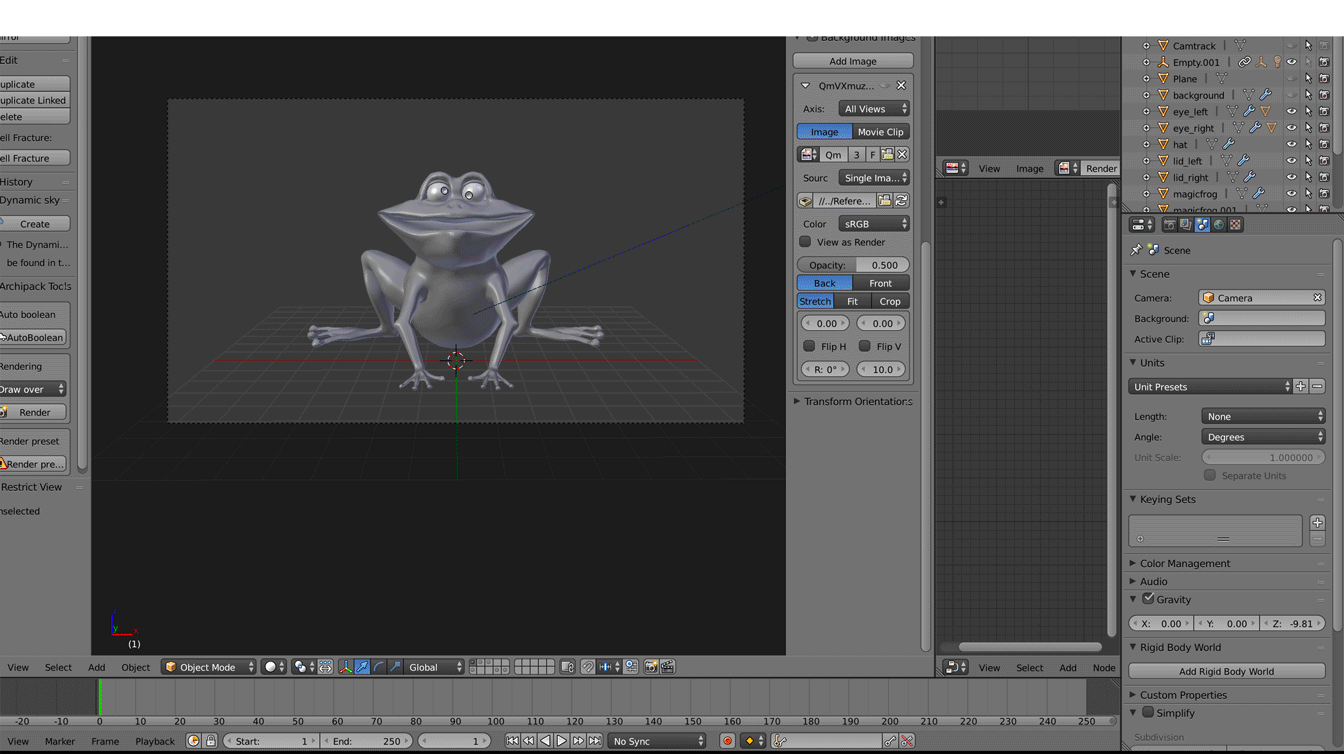Toggle lock camera and layers icon

(x=568, y=667)
